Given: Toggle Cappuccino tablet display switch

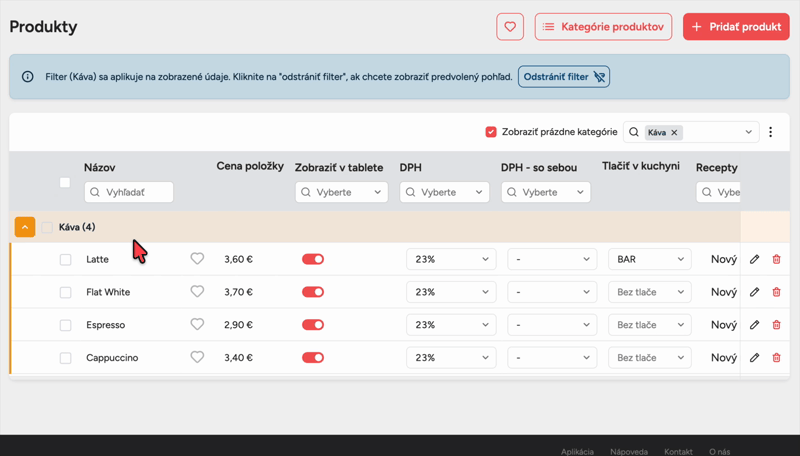Looking at the screenshot, I should [x=313, y=358].
